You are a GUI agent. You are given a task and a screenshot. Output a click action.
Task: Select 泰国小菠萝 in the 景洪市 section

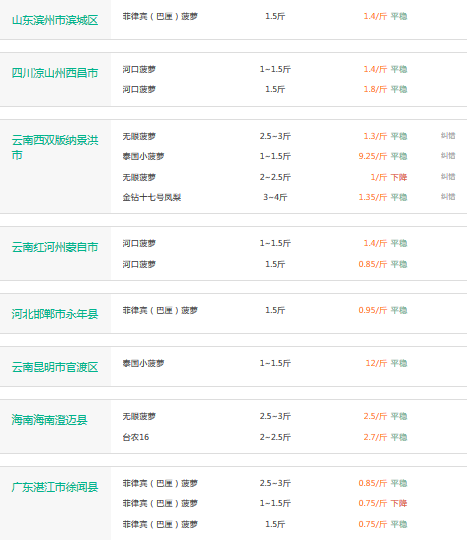click(144, 156)
